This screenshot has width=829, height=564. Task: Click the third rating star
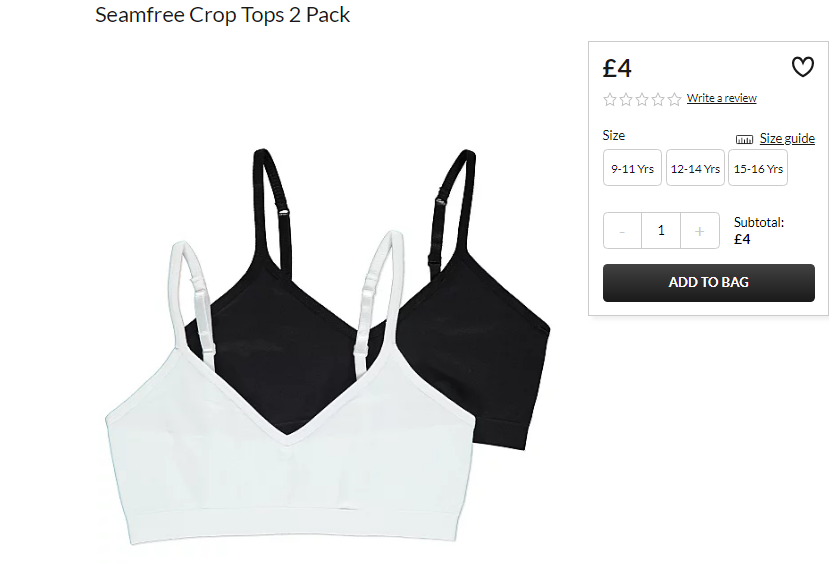pyautogui.click(x=642, y=99)
